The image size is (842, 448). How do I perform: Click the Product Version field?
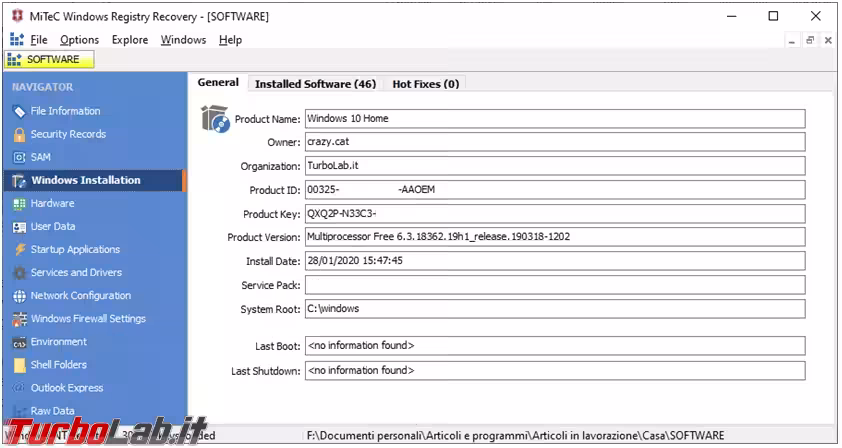tap(555, 237)
